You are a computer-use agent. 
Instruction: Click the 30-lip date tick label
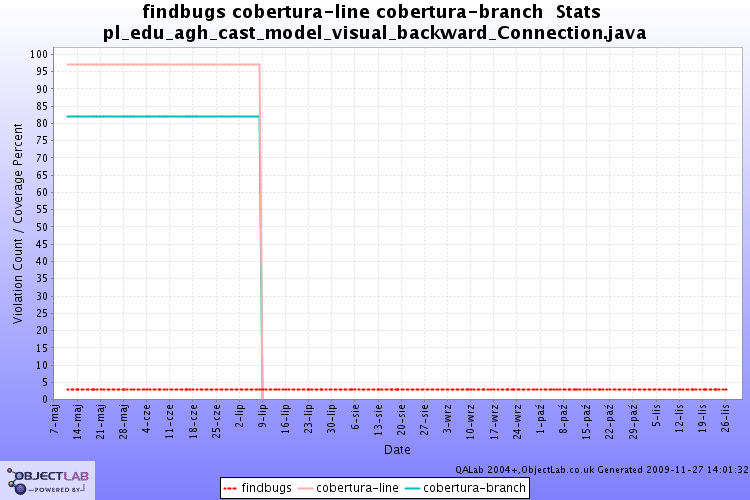click(x=332, y=419)
